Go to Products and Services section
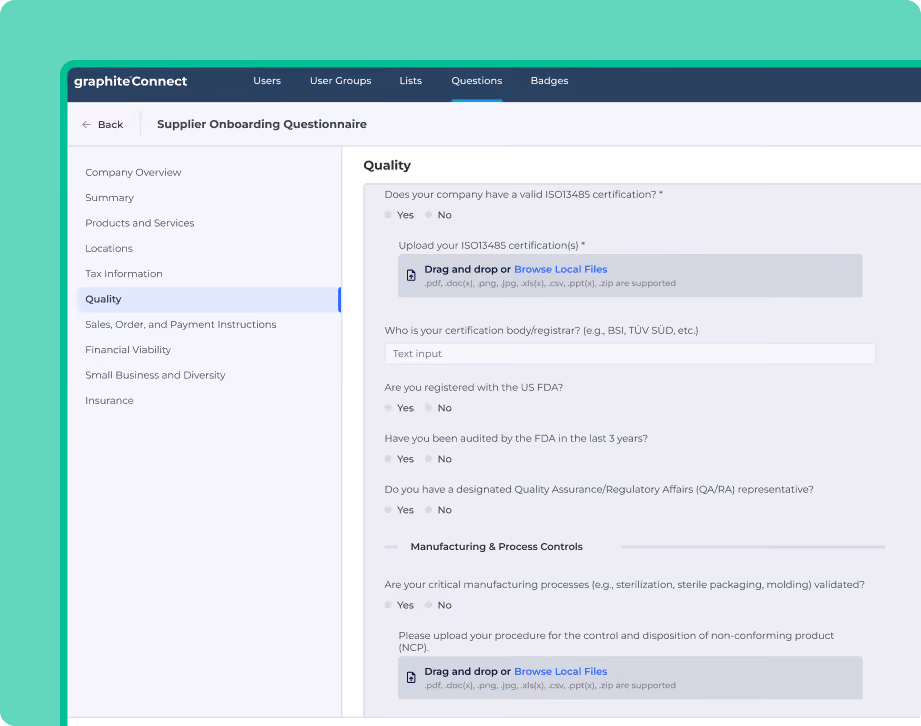 (140, 223)
